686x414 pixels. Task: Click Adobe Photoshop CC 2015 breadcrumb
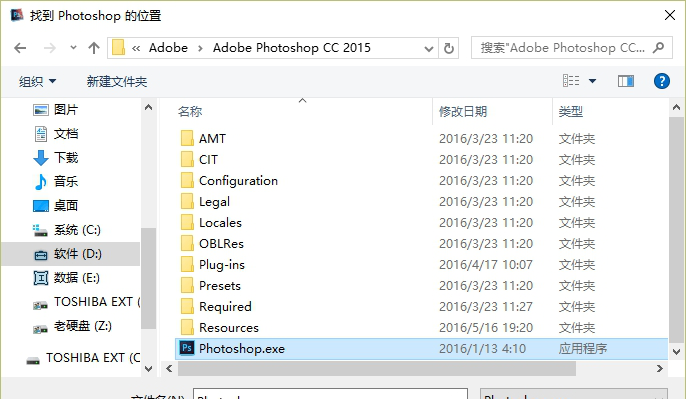[291, 47]
